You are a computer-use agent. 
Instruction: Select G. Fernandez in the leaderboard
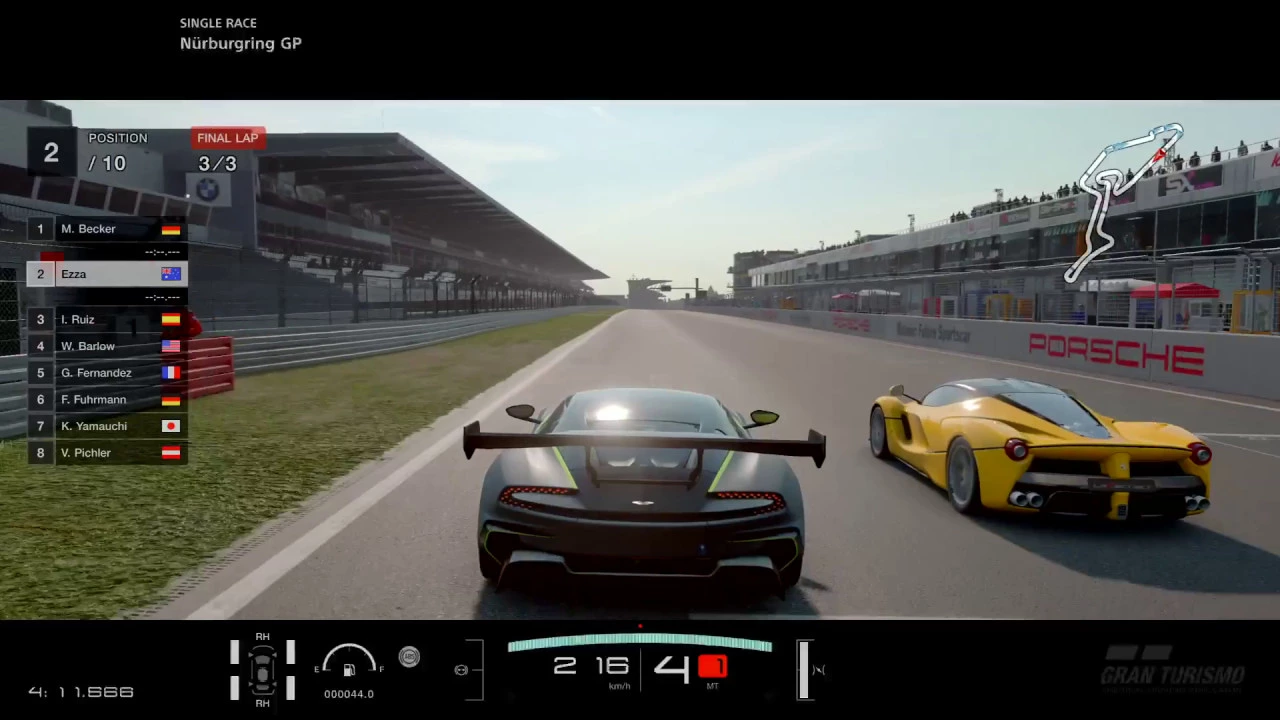tap(107, 373)
